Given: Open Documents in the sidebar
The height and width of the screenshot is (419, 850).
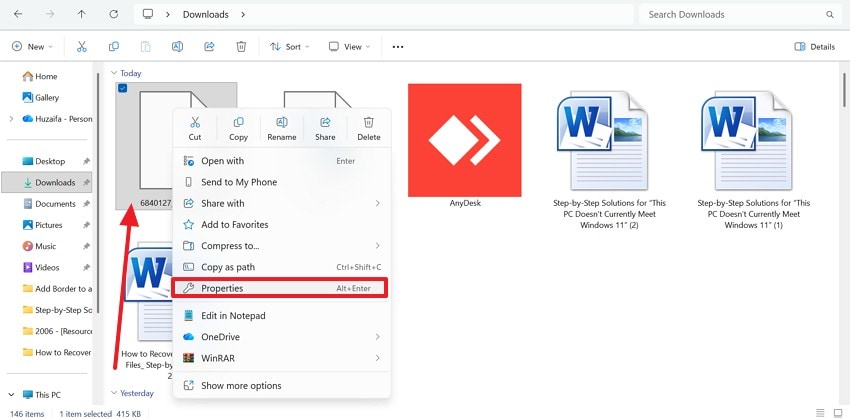Looking at the screenshot, I should [x=47, y=204].
